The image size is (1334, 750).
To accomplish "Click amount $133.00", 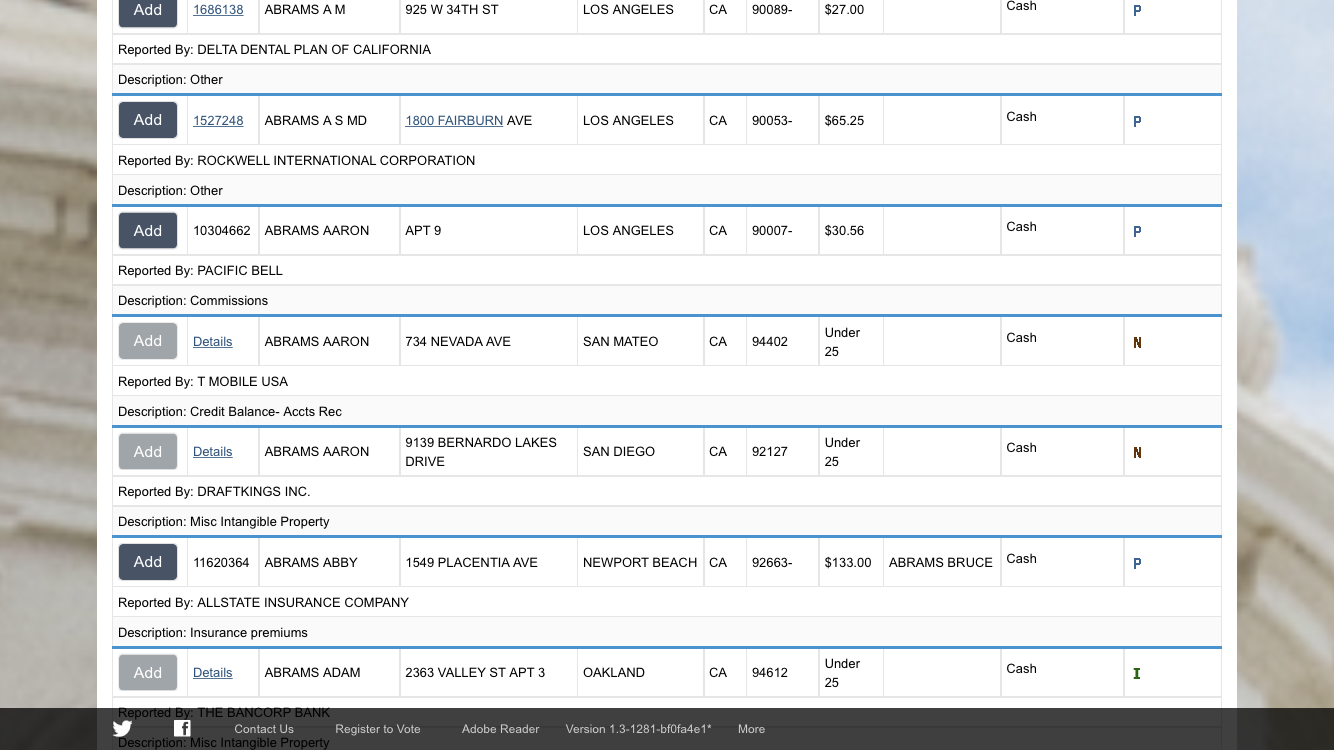I will [848, 562].
